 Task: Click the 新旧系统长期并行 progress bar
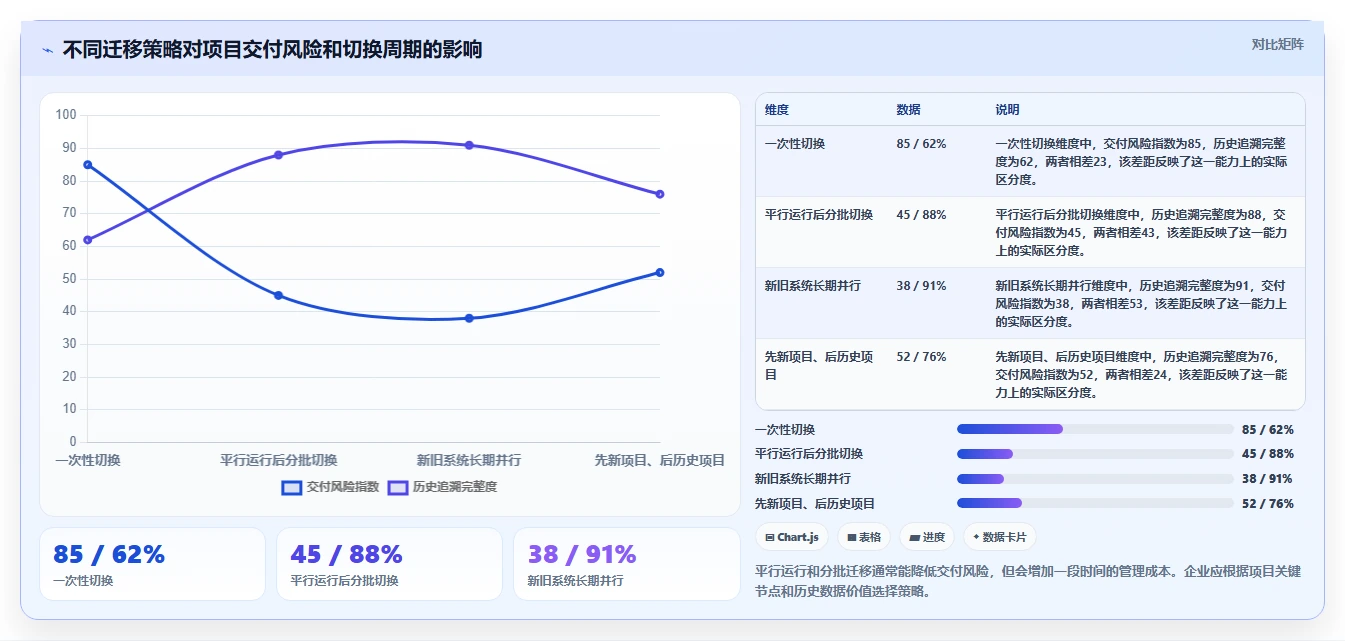pyautogui.click(x=1095, y=479)
